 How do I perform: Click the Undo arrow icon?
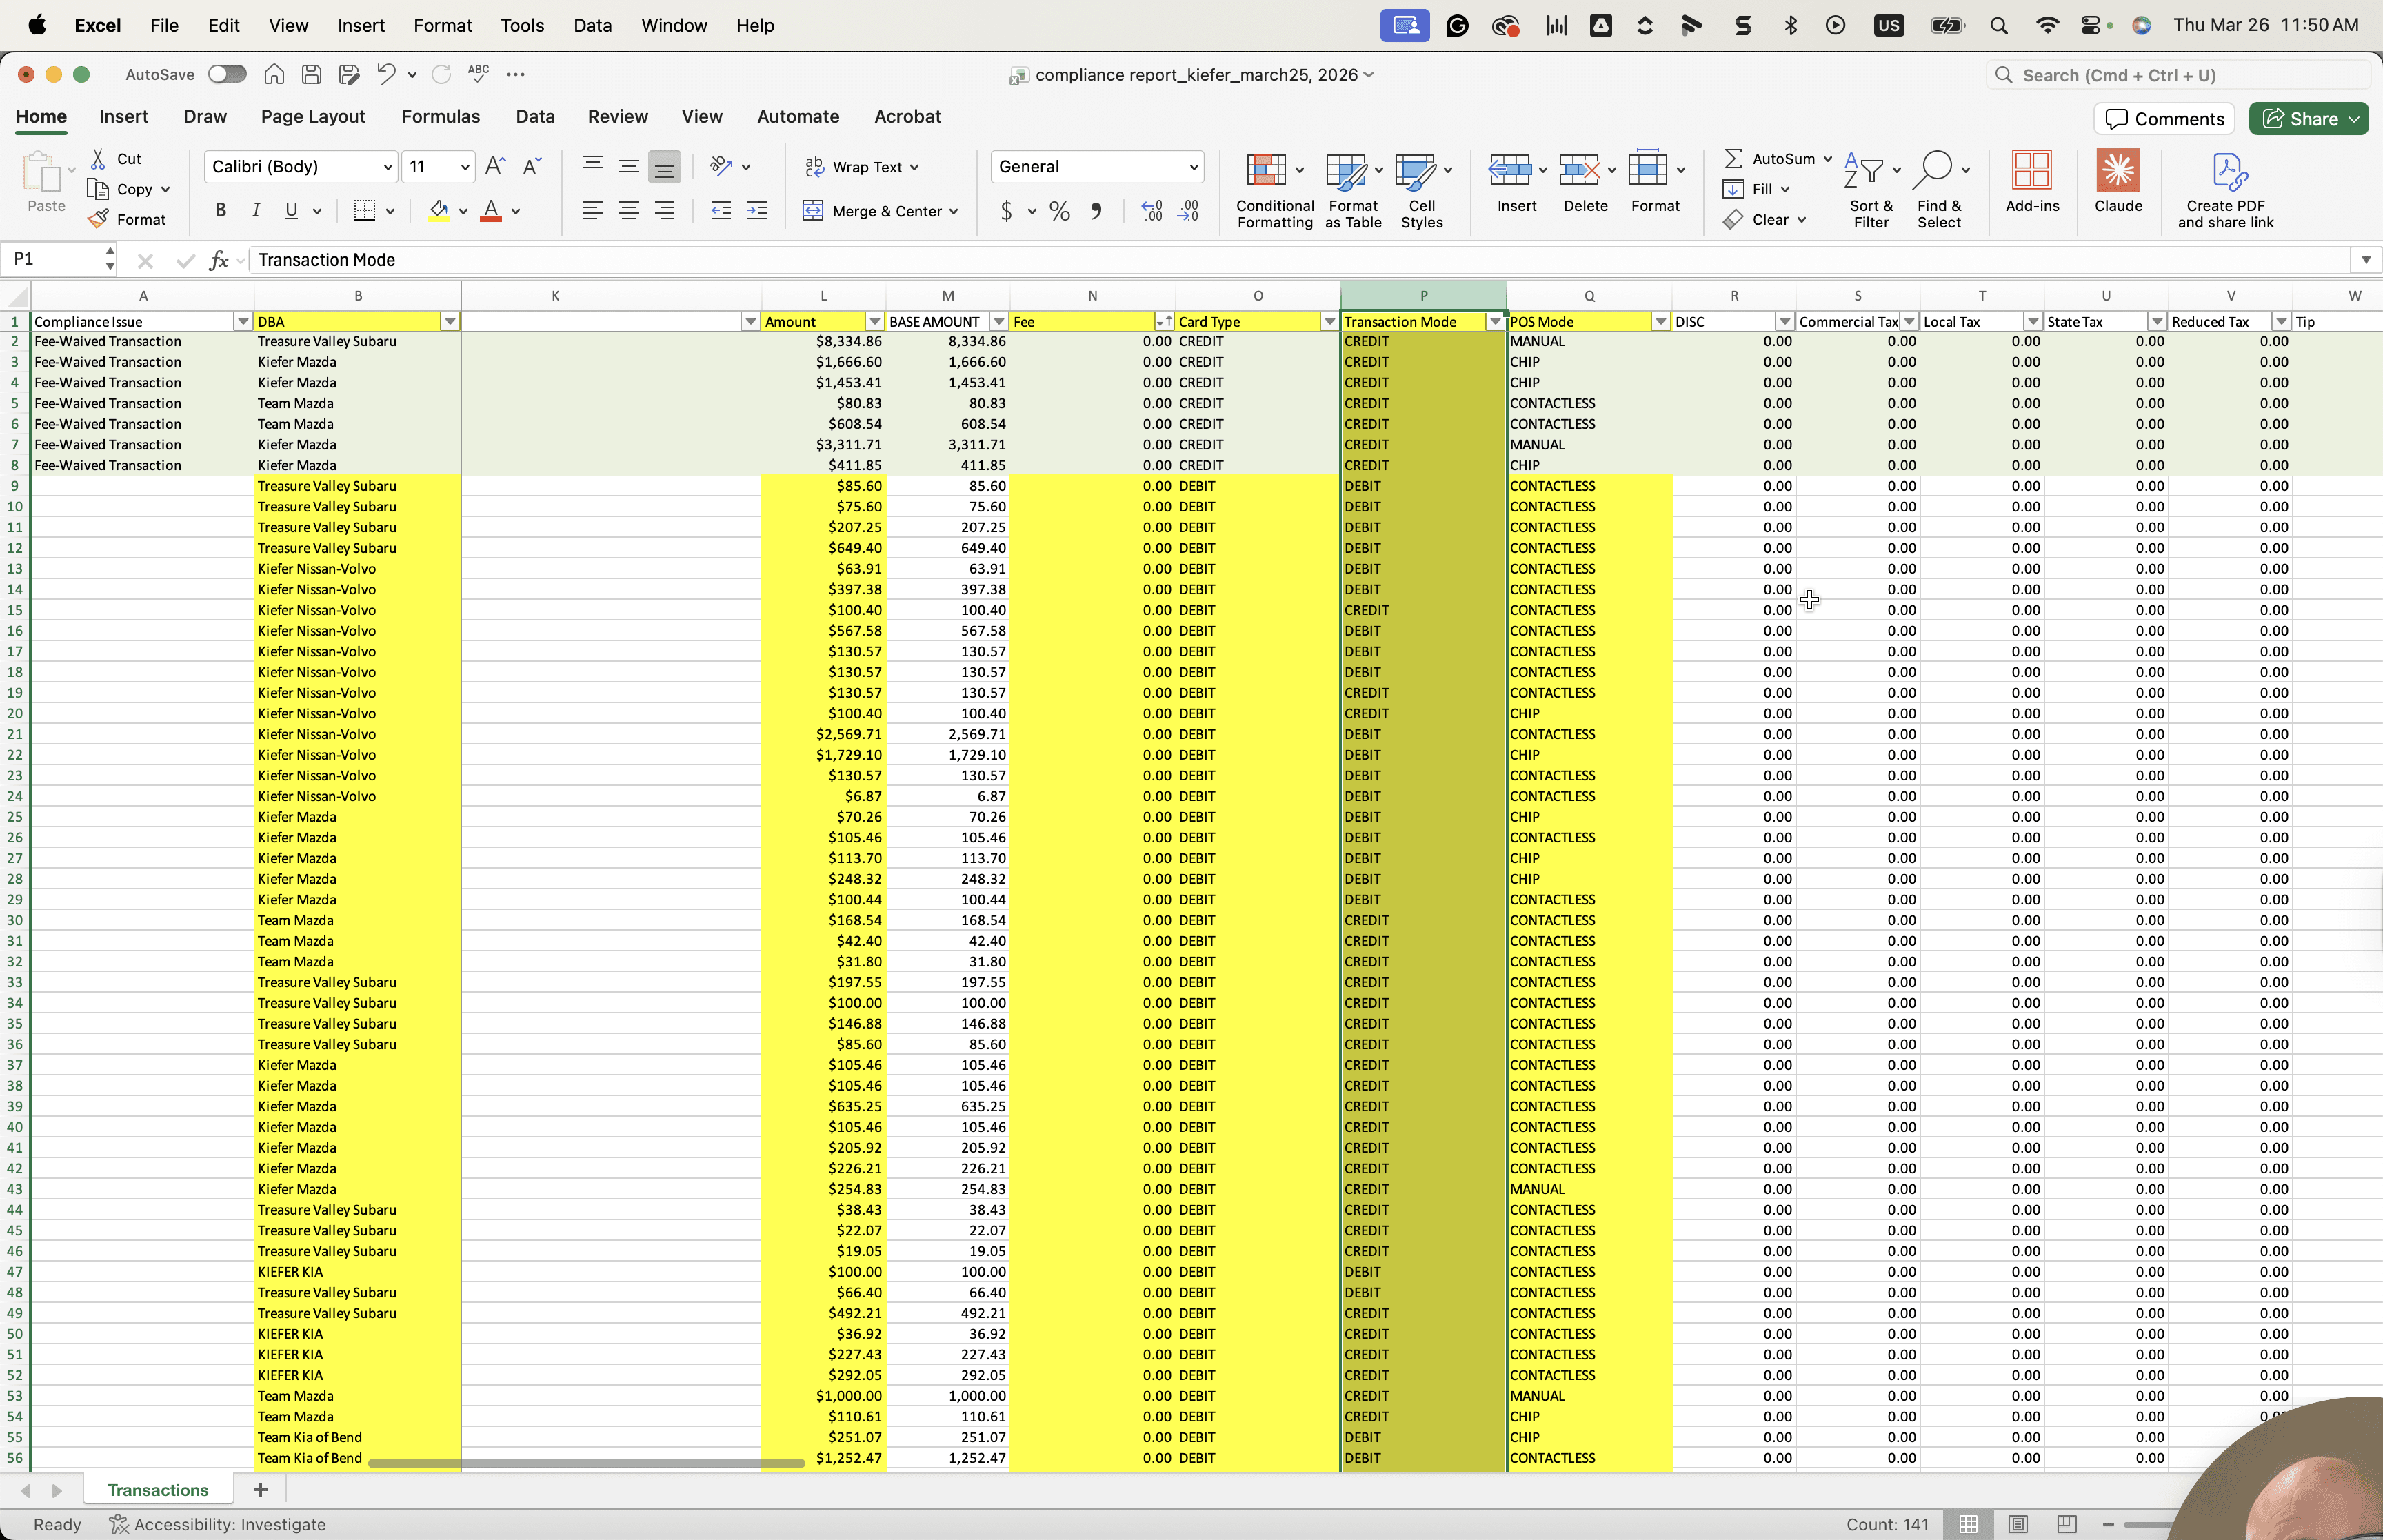coord(386,74)
